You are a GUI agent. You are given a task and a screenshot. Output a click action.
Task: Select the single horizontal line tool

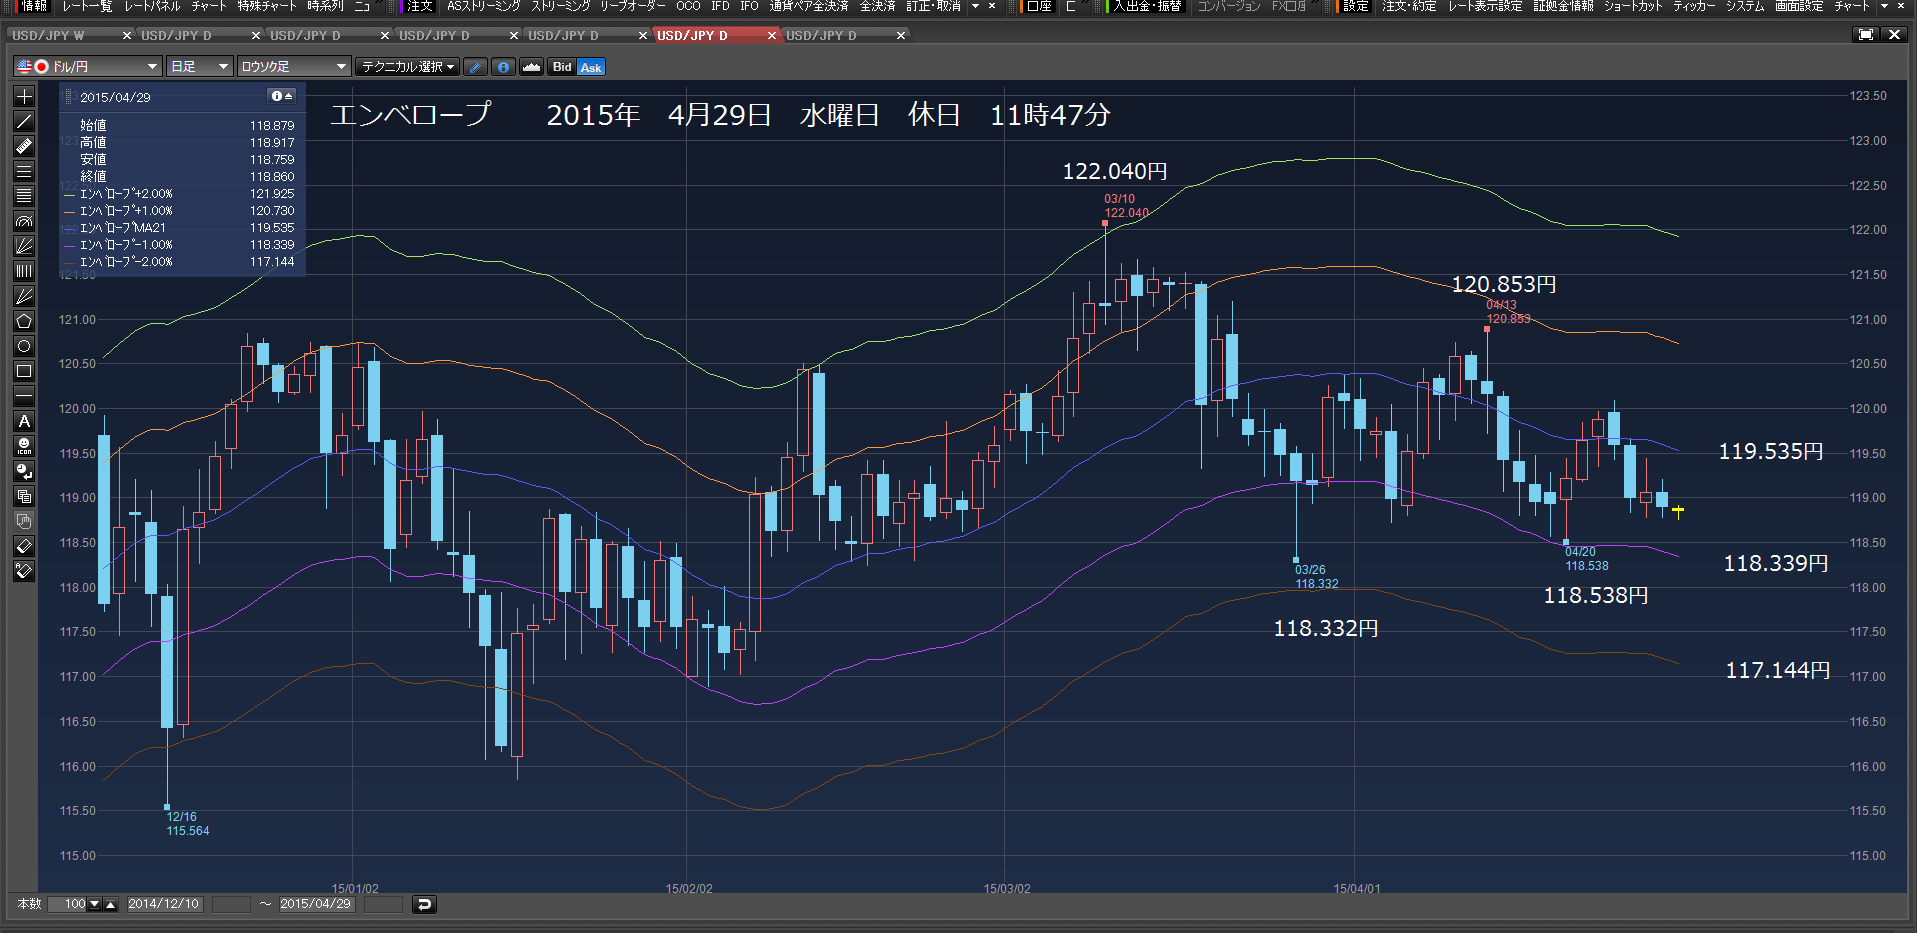(x=24, y=396)
